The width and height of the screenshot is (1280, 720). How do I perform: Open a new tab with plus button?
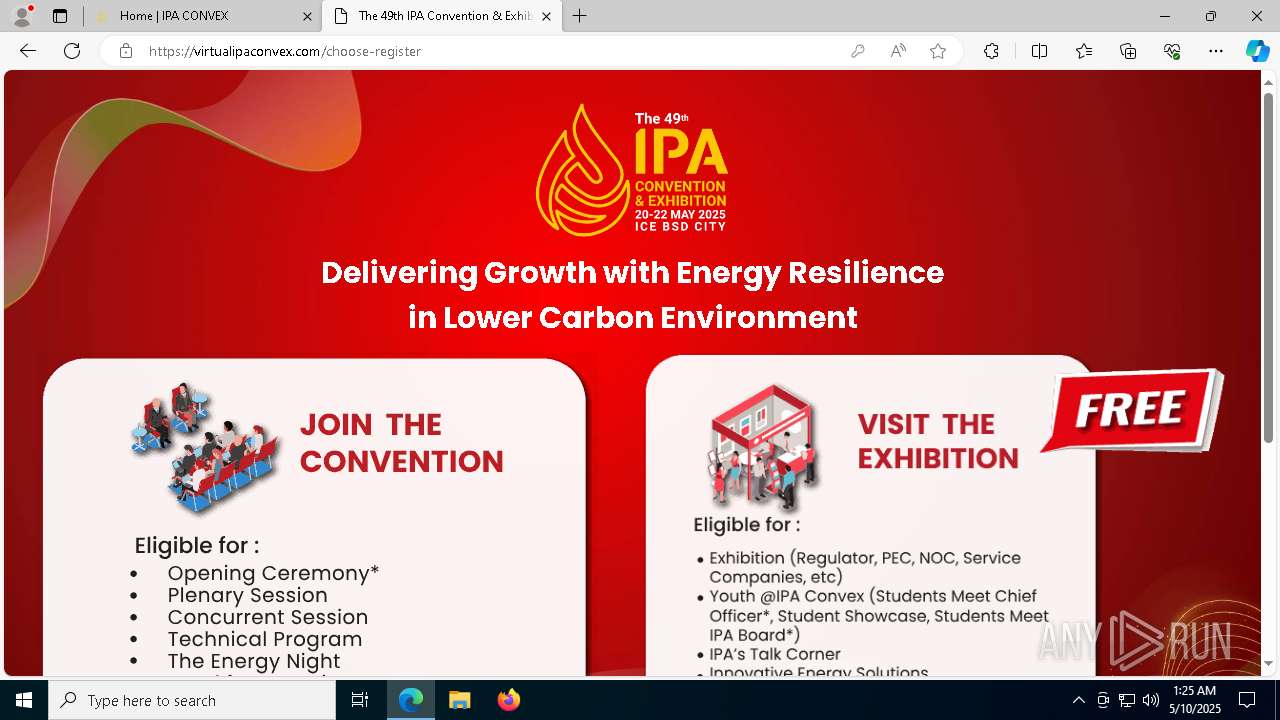(x=580, y=16)
